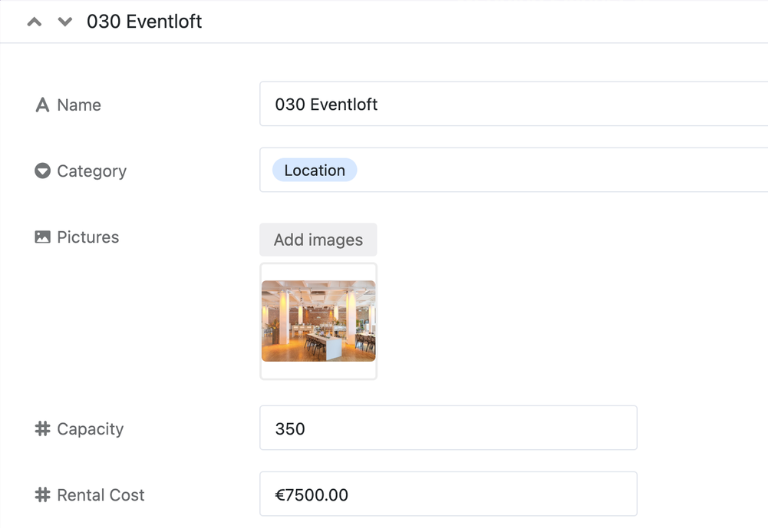Click the Capacity number field icon

tap(42, 429)
